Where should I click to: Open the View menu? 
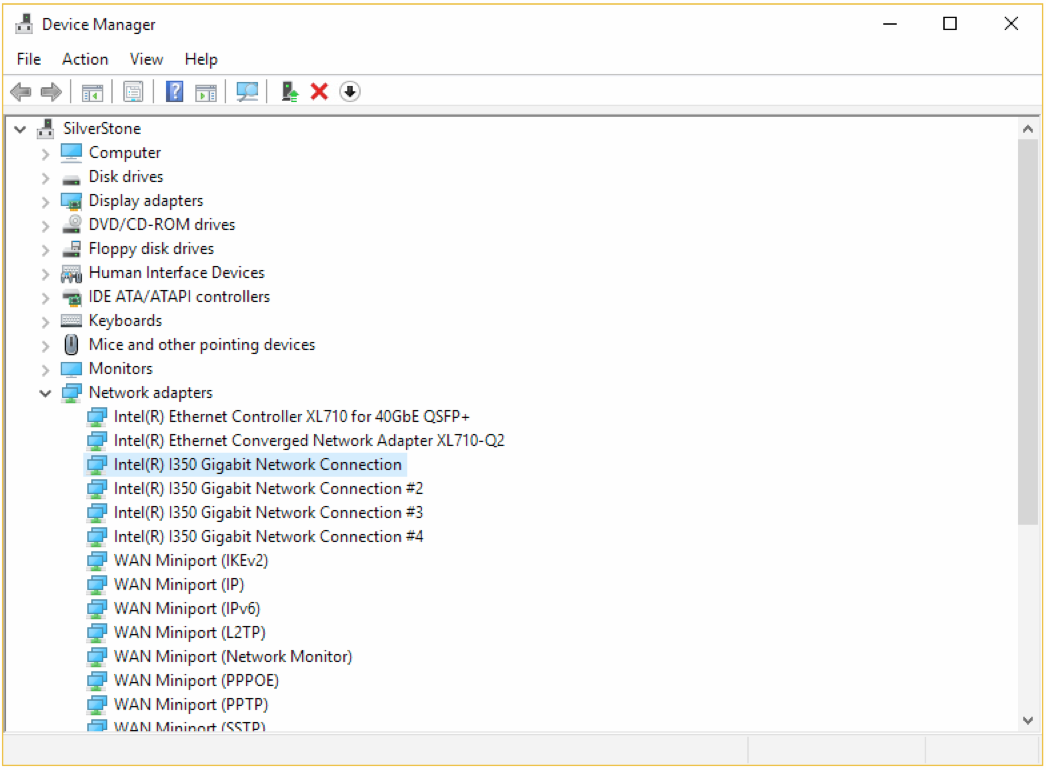pyautogui.click(x=146, y=59)
